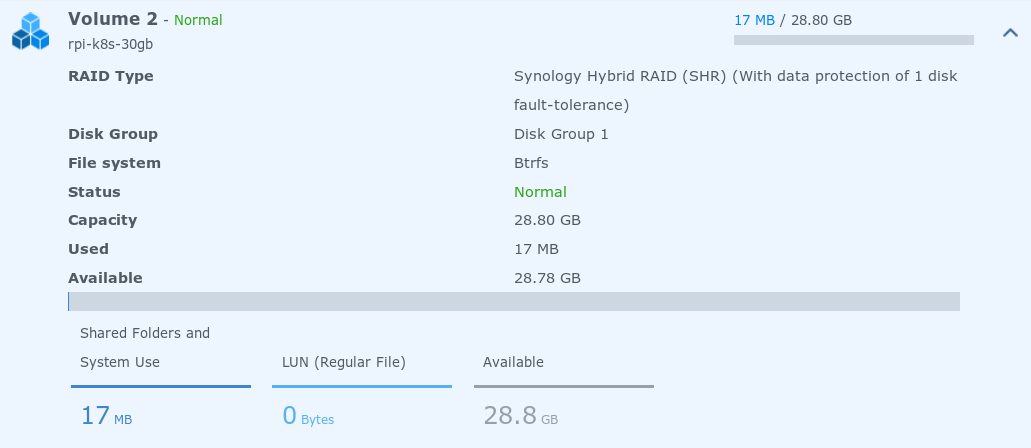
Task: Select the 28.78 GB available value
Action: pyautogui.click(x=547, y=278)
